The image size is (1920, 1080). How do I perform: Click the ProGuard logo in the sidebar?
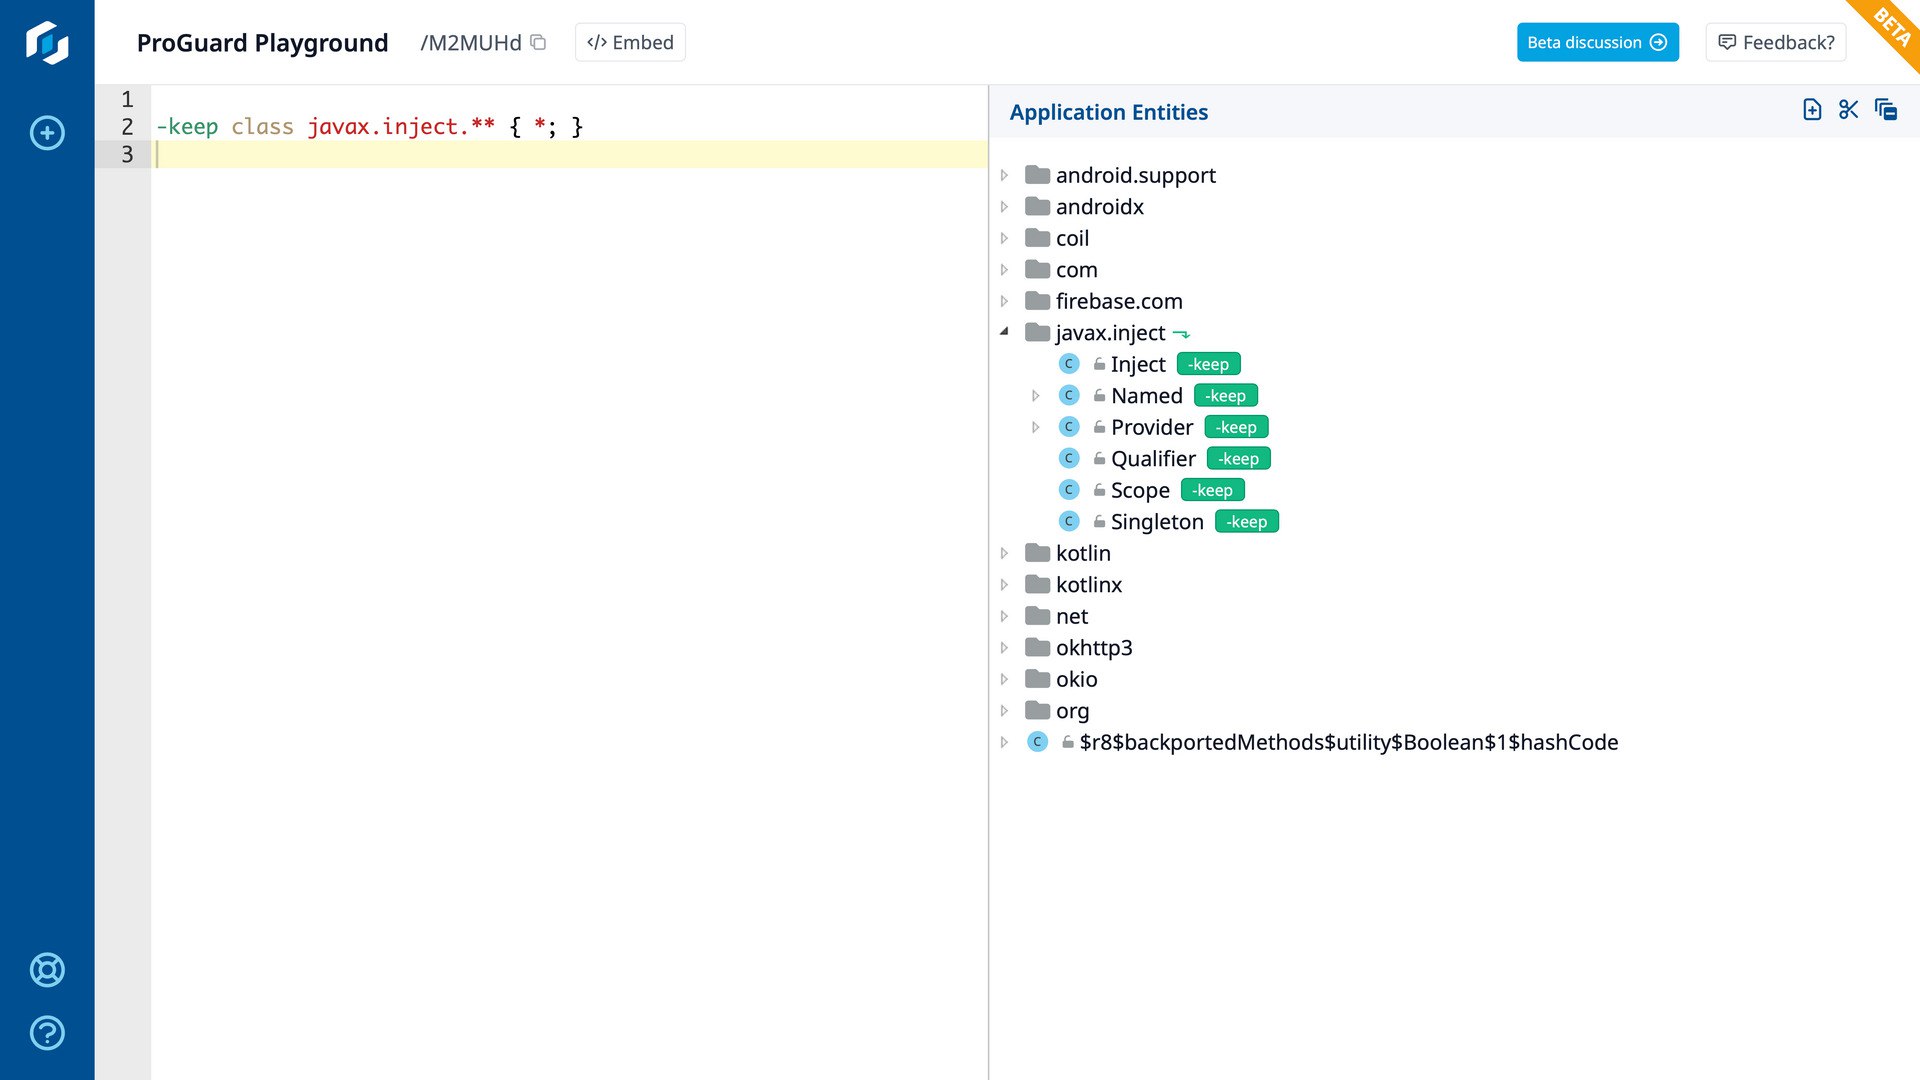47,43
